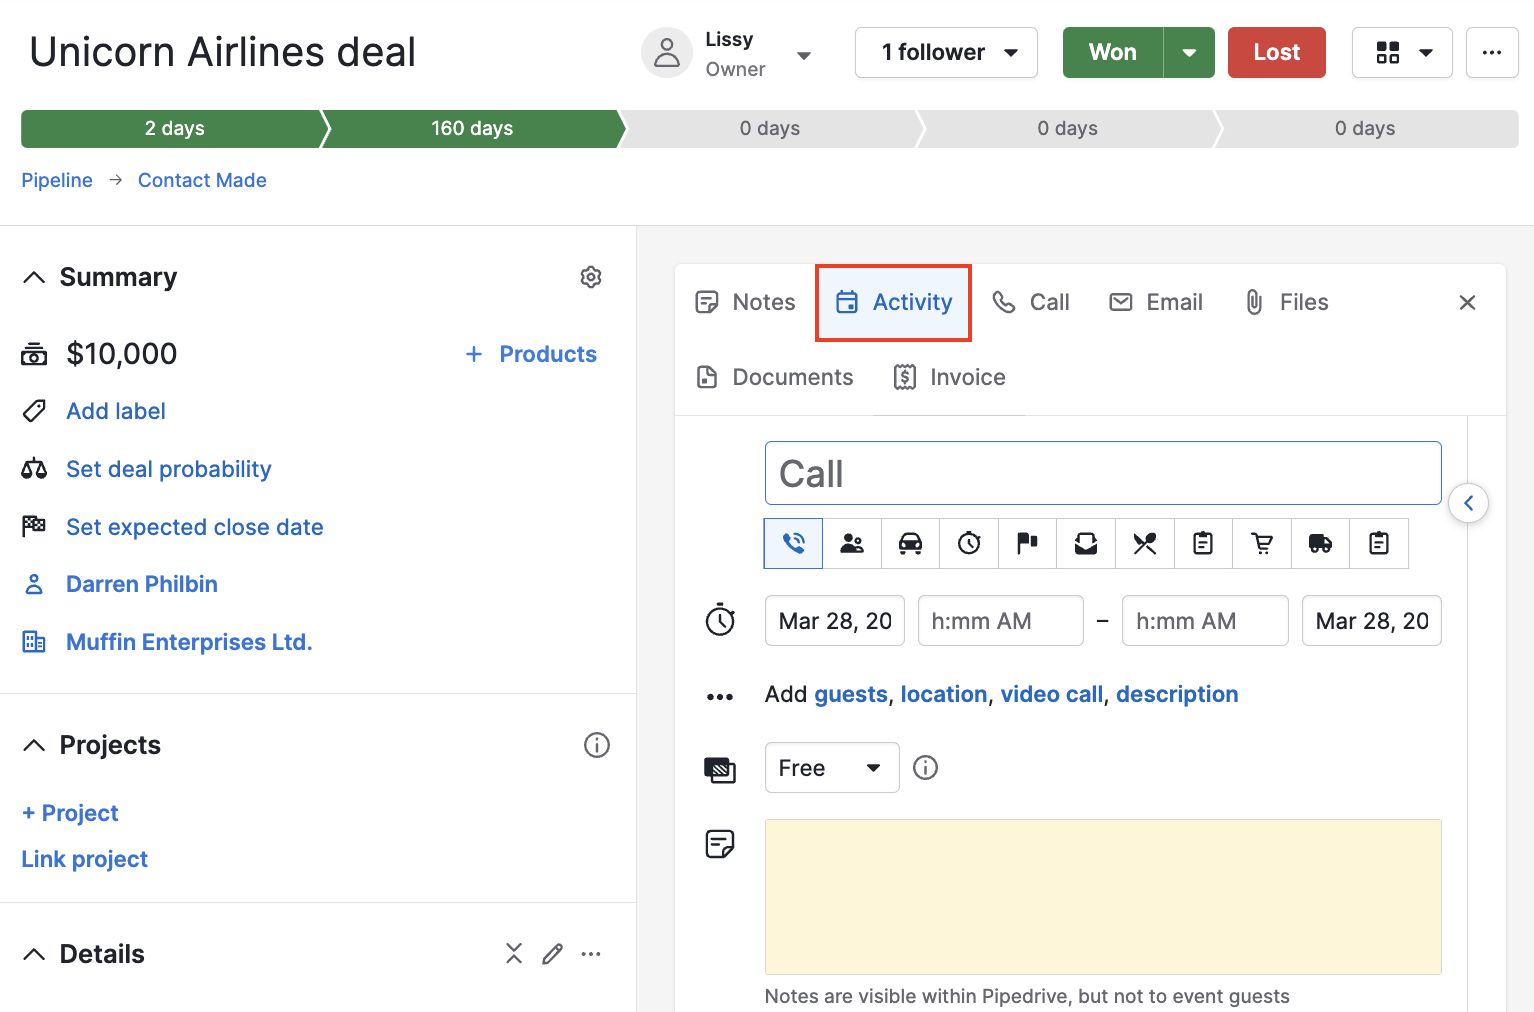Collapse the Projects section
Viewport: 1534px width, 1012px height.
(x=35, y=744)
